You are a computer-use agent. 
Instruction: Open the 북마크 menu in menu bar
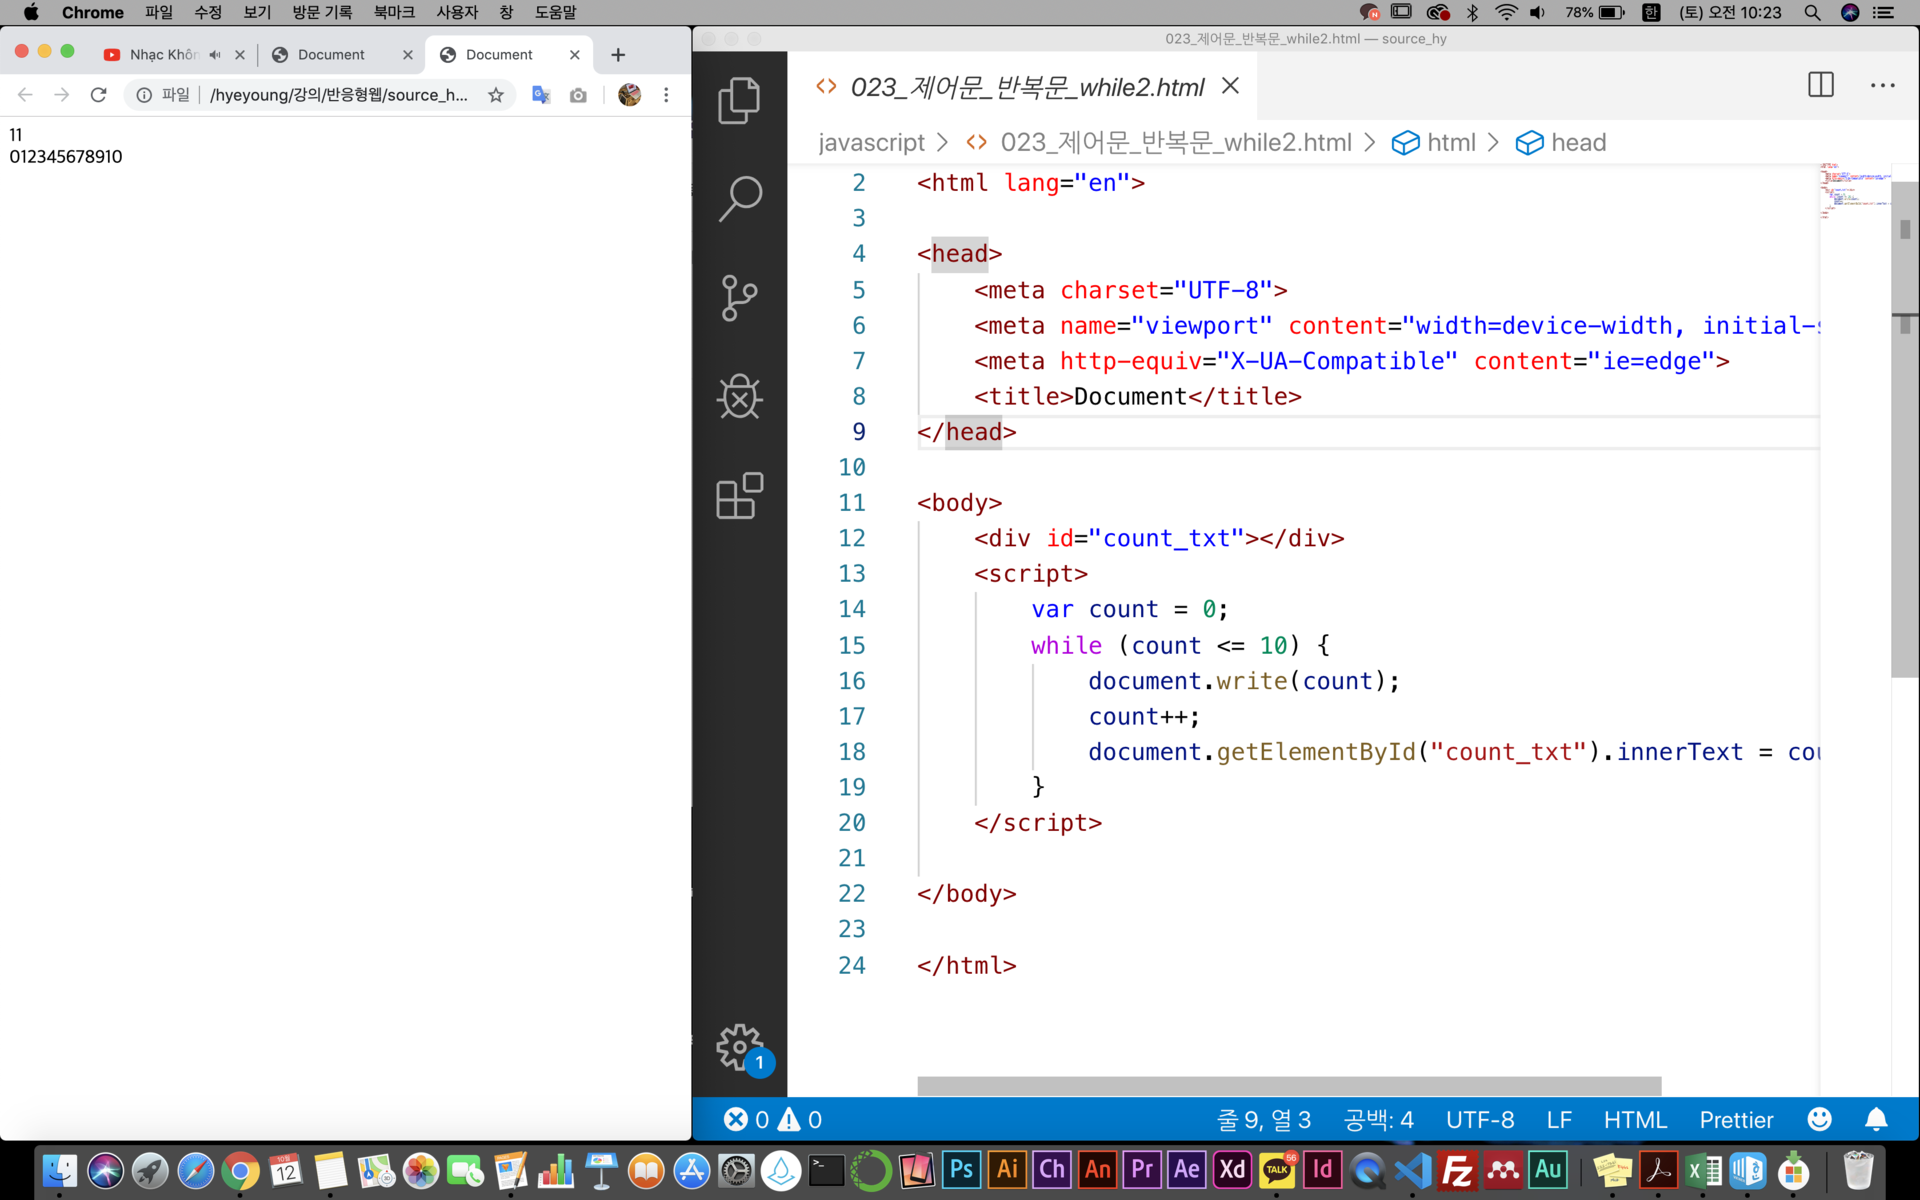click(x=394, y=12)
